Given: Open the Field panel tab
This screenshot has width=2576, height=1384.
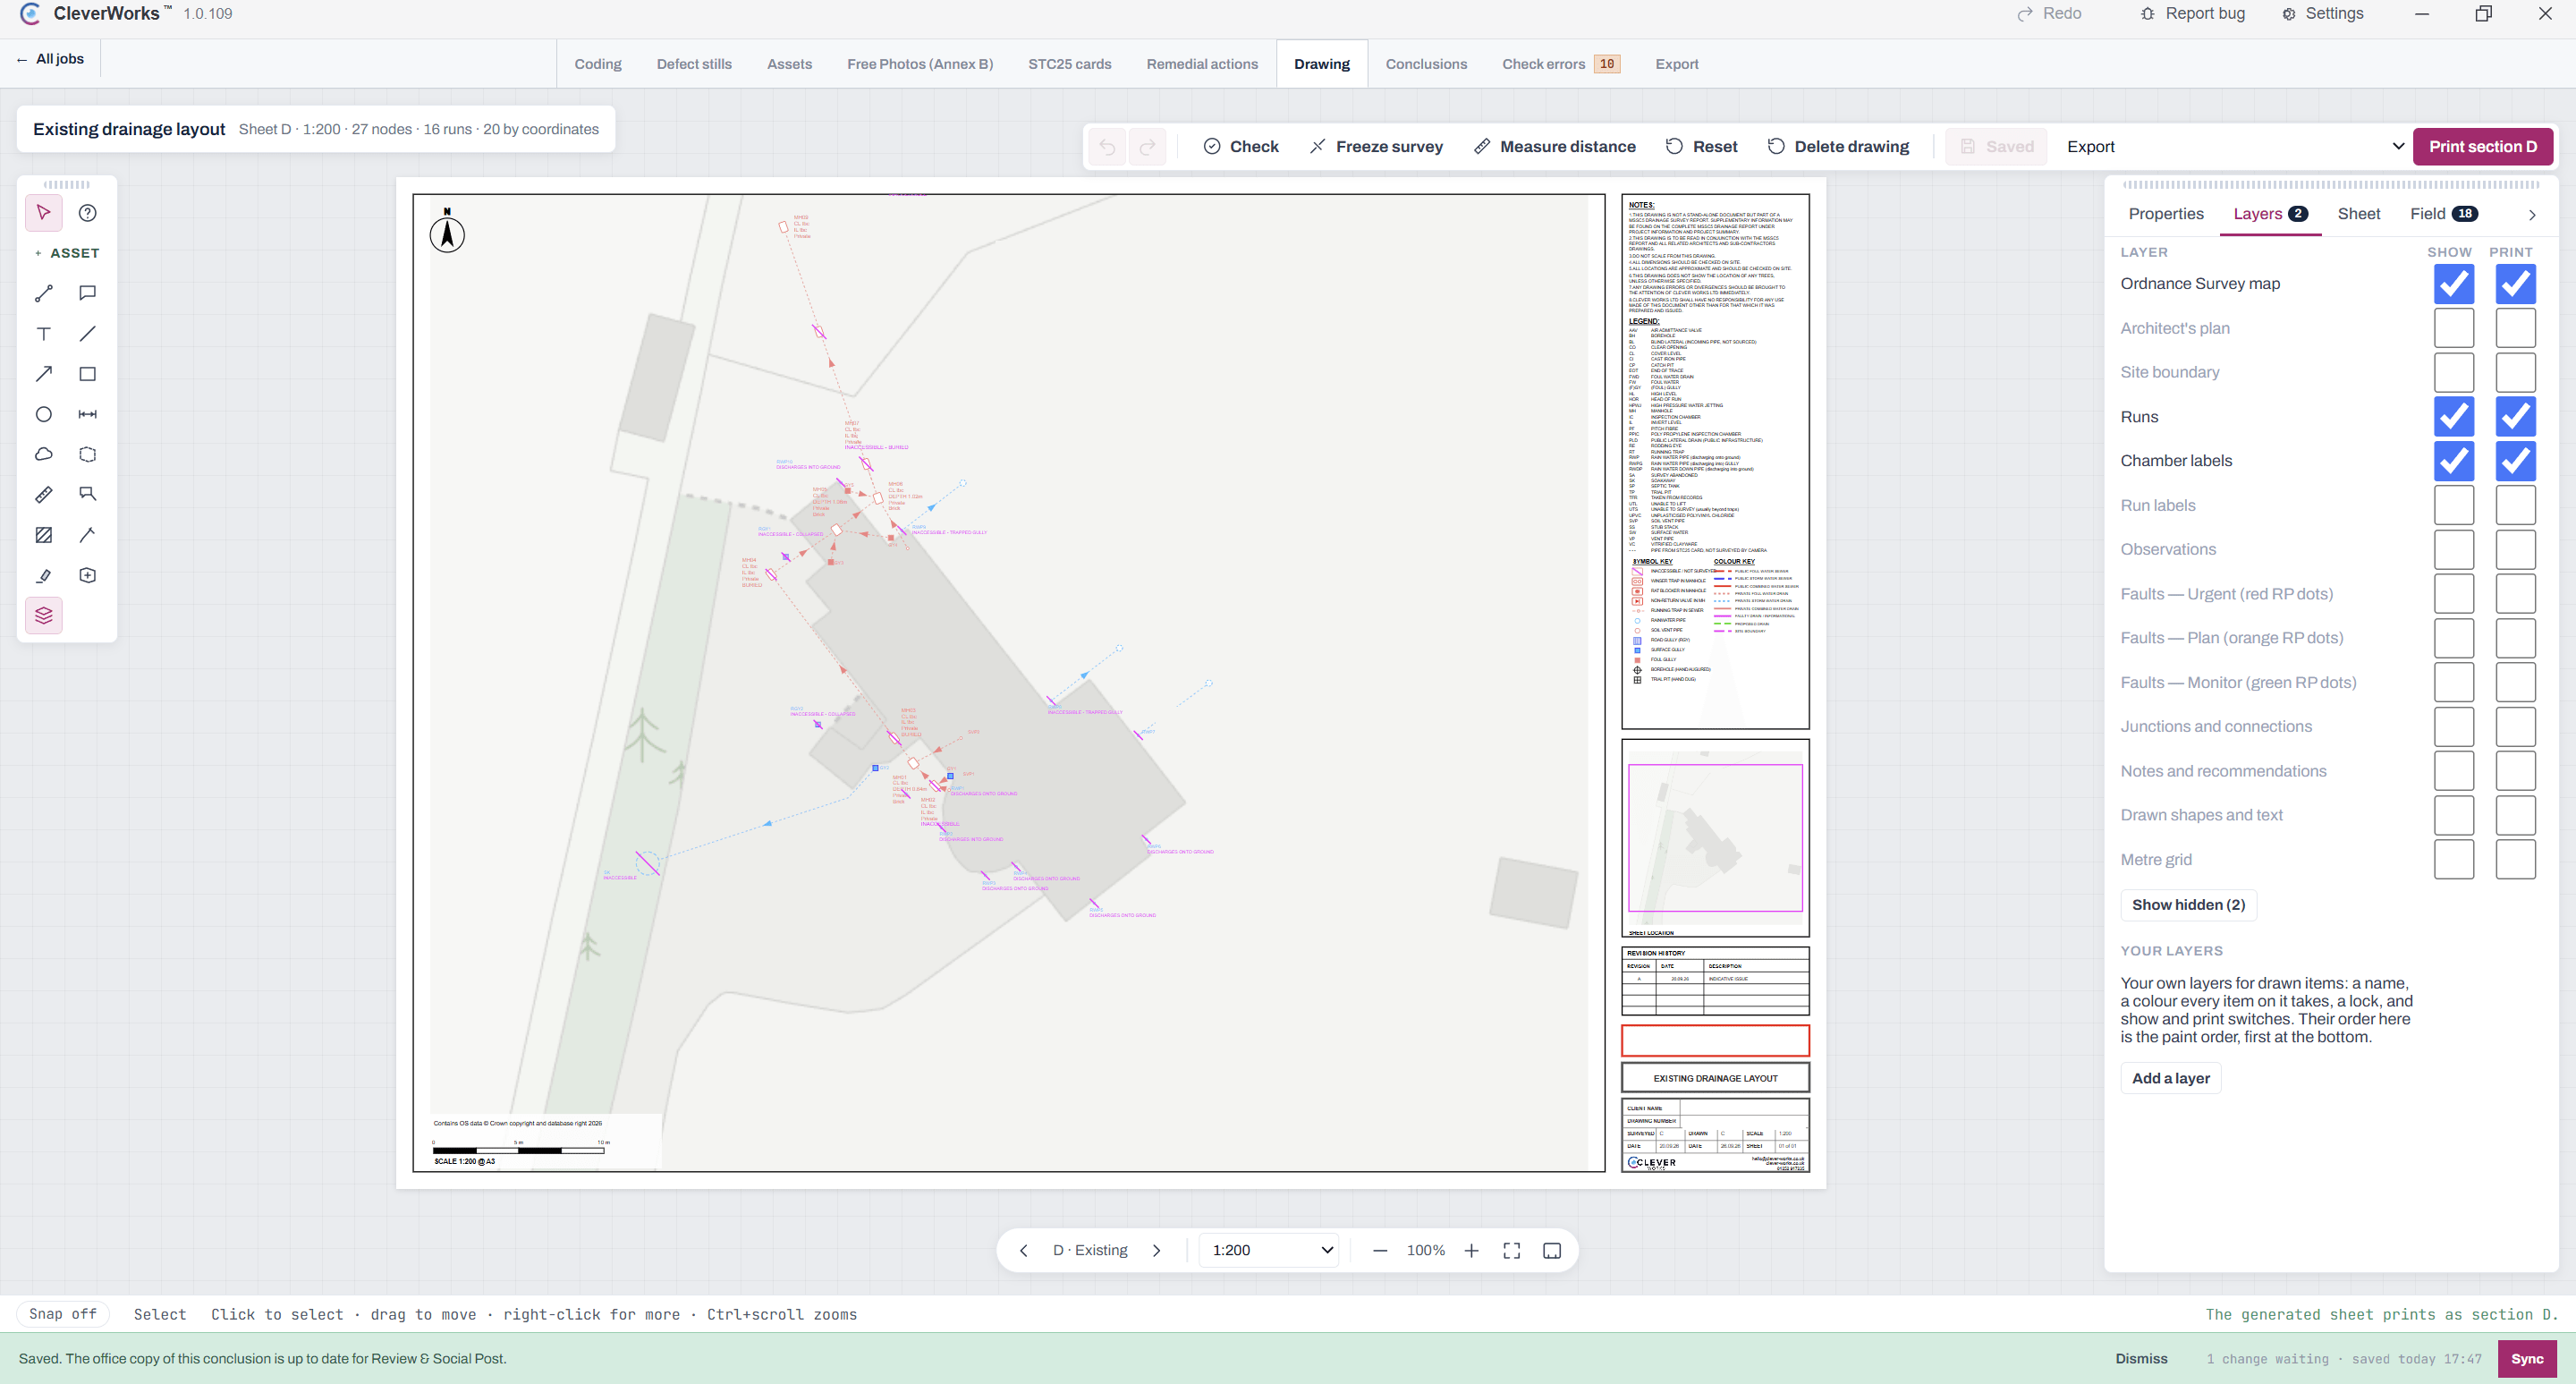Looking at the screenshot, I should tap(2444, 214).
